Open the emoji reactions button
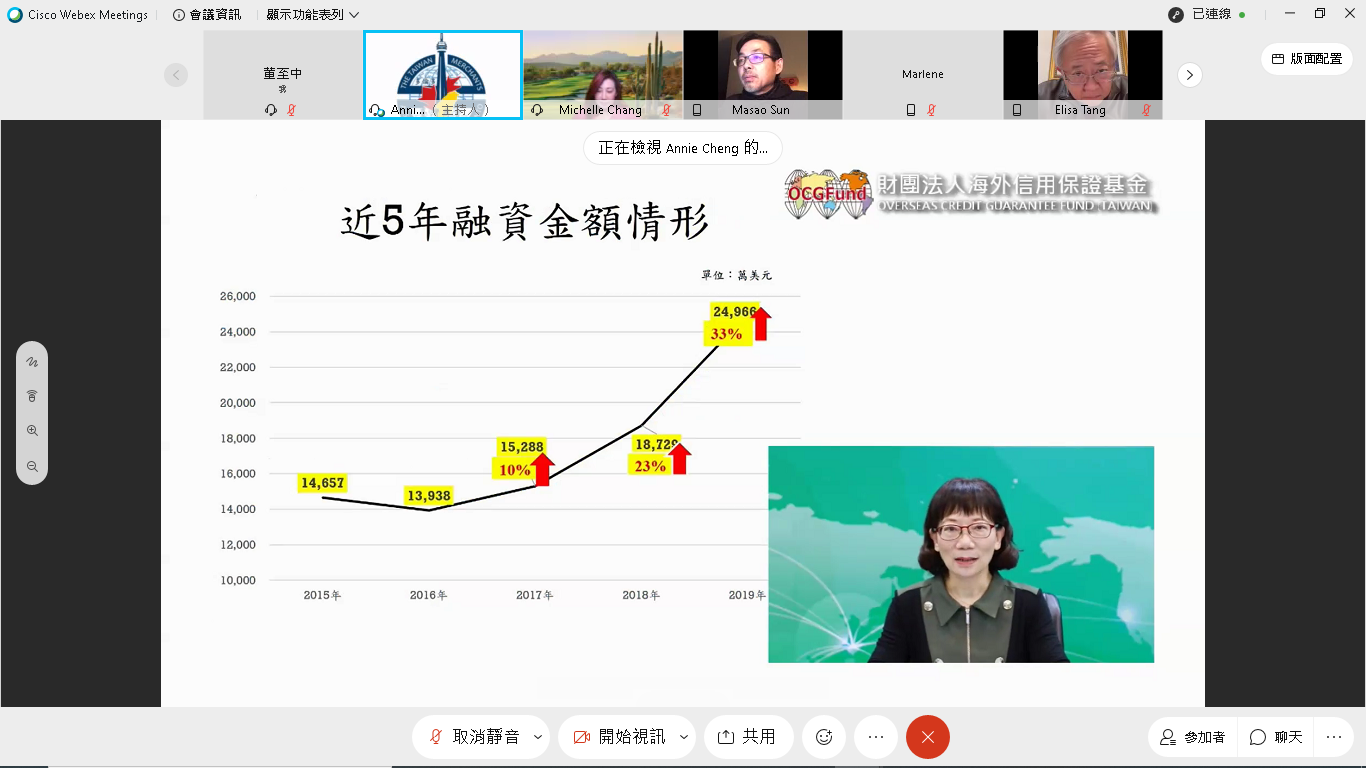This screenshot has height=768, width=1366. [824, 737]
